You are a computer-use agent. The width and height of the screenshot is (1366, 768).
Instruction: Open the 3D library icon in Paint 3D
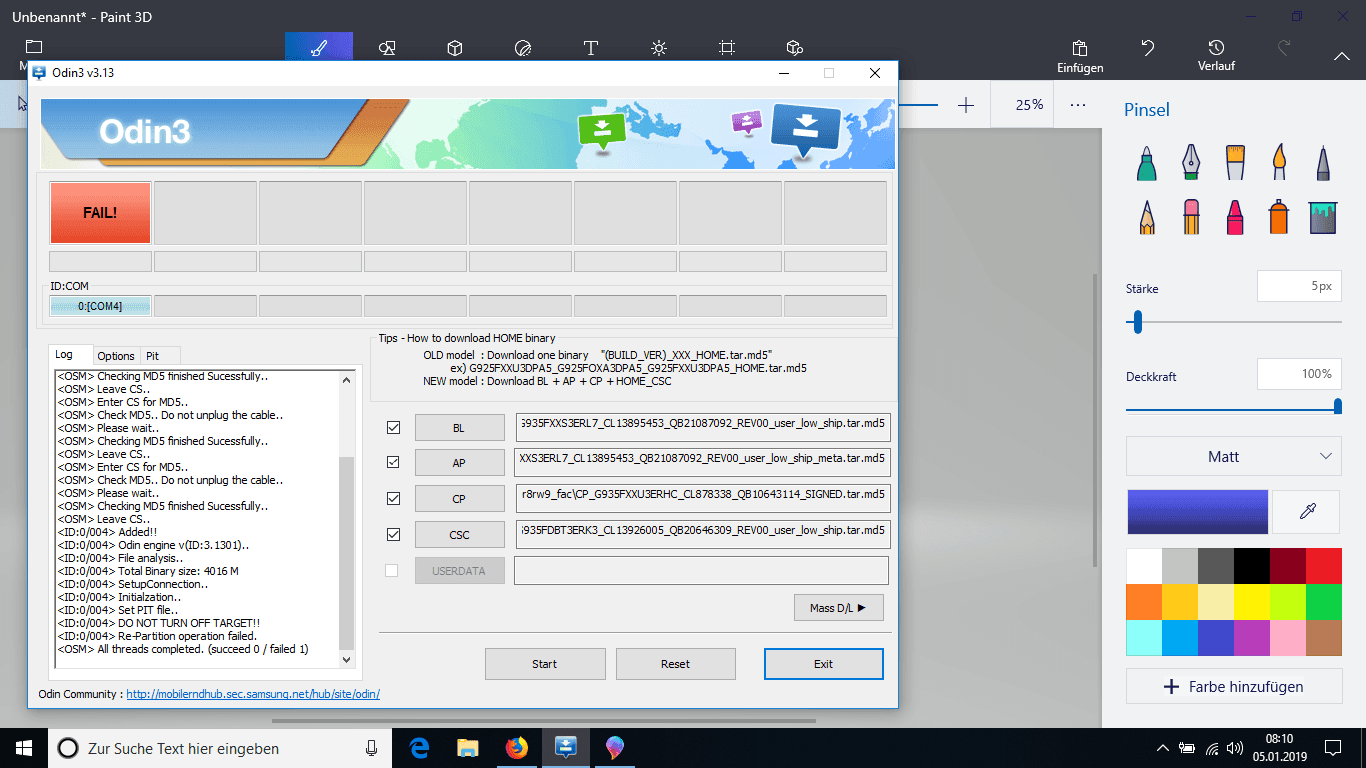[x=795, y=47]
